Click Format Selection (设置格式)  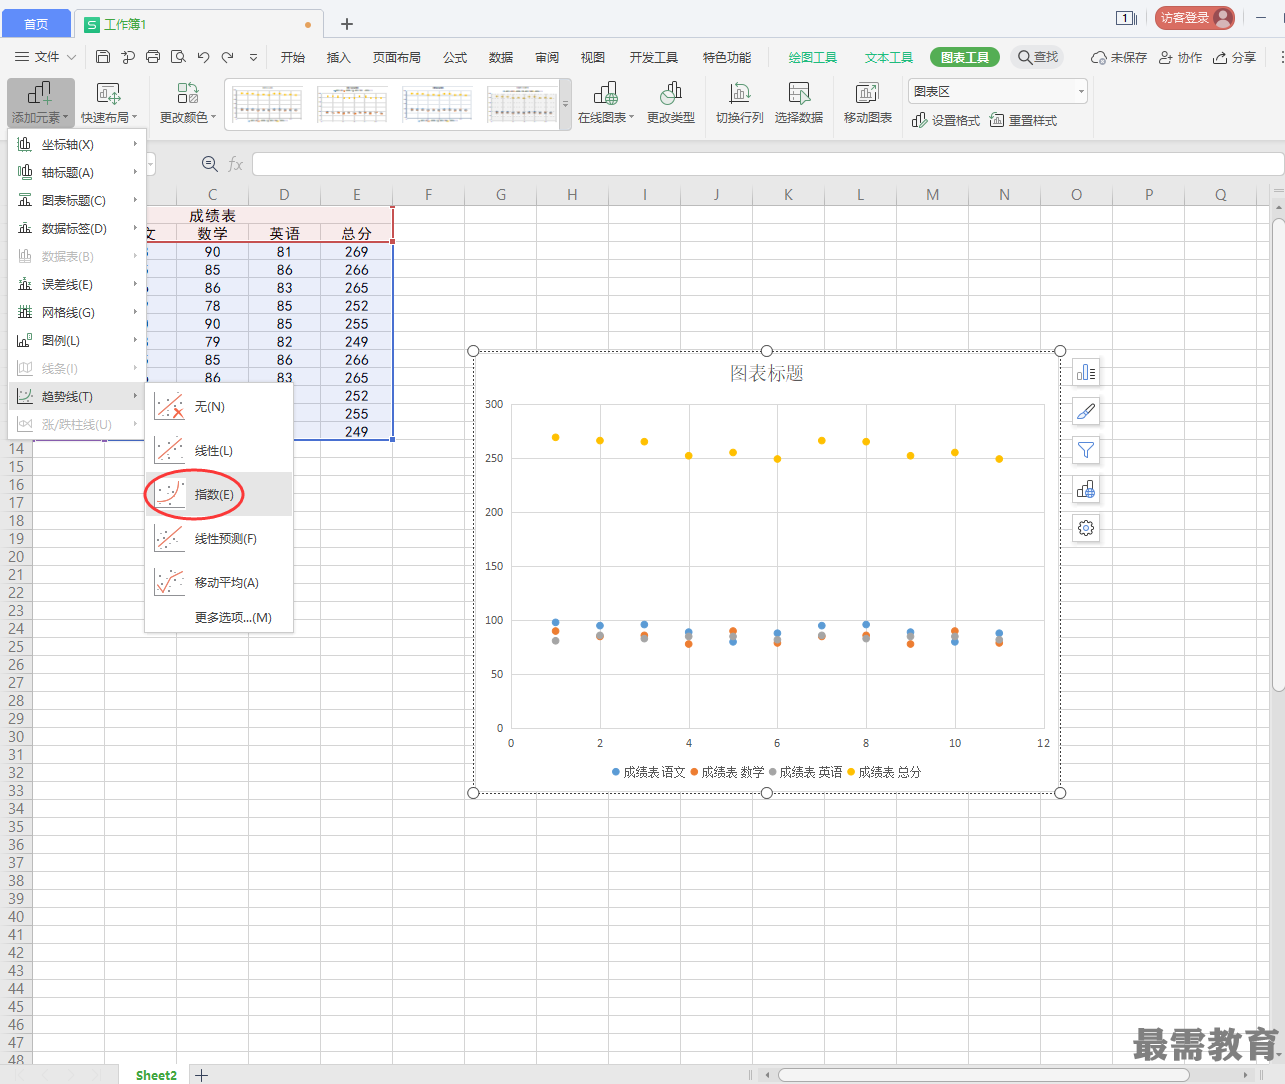coord(946,120)
